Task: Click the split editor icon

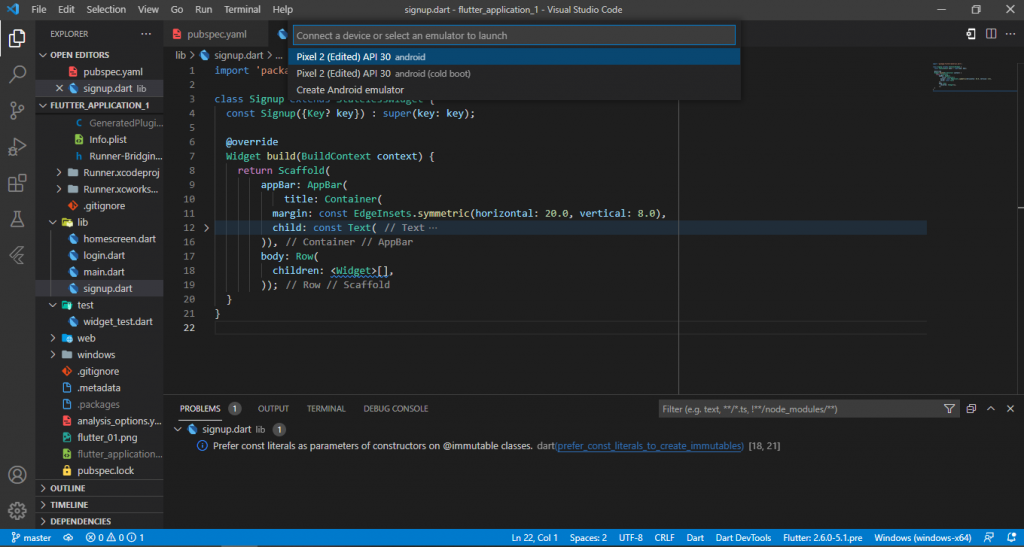Action: [x=991, y=34]
